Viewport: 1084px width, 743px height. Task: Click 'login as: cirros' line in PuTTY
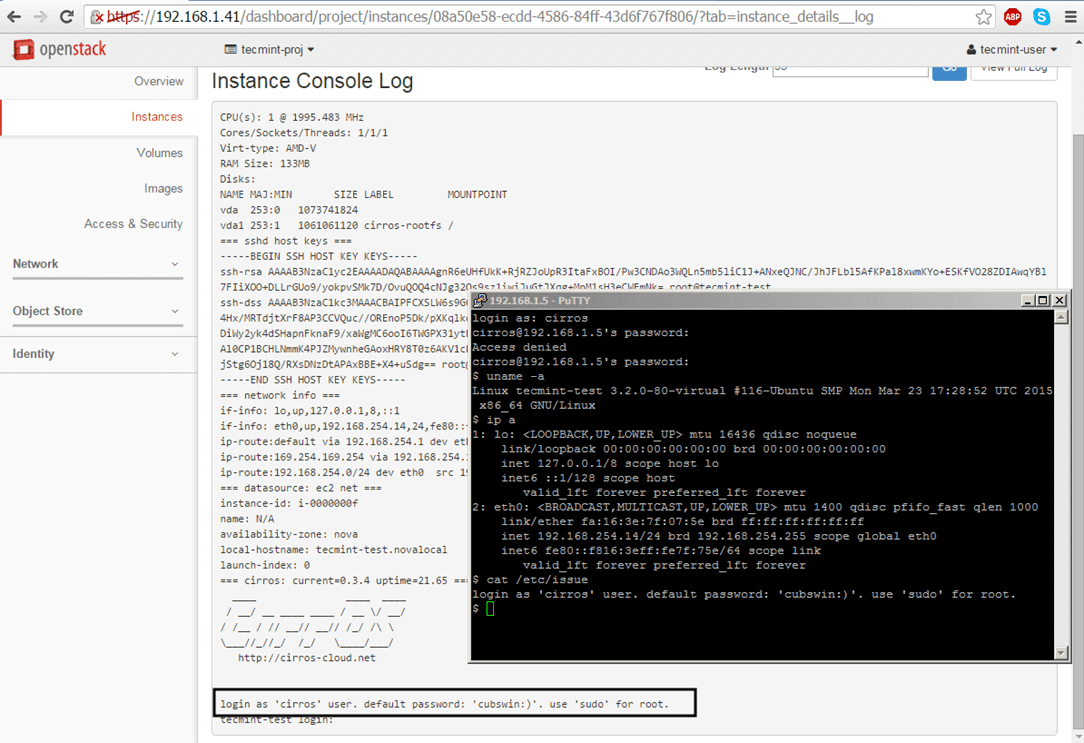tap(530, 318)
